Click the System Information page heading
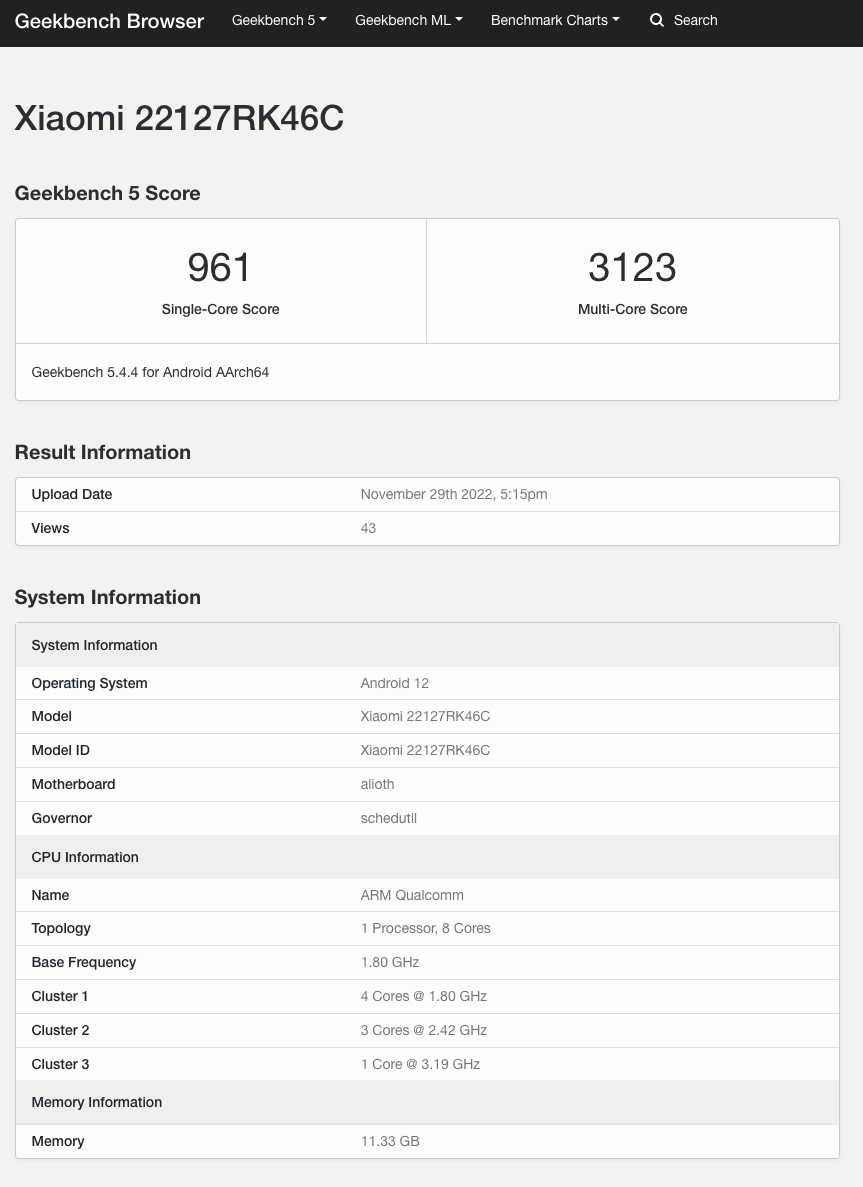863x1187 pixels. tap(107, 597)
